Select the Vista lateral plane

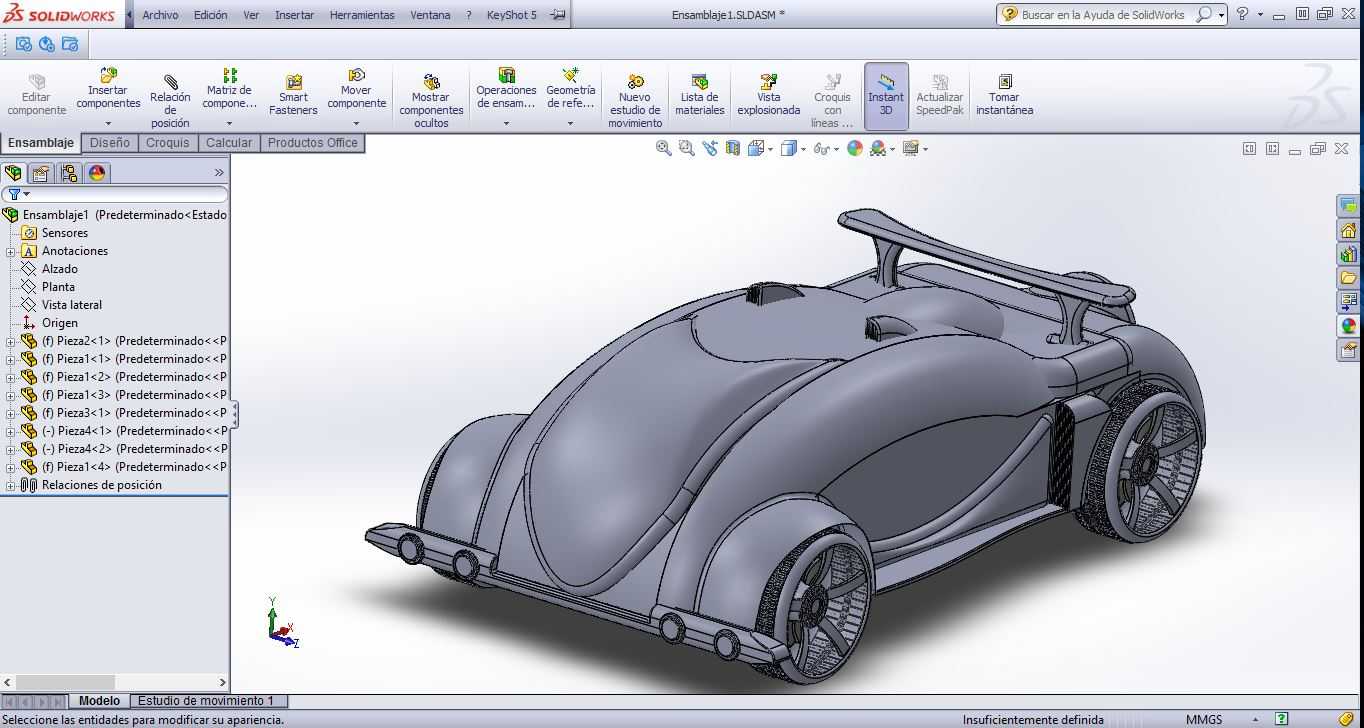[x=61, y=305]
